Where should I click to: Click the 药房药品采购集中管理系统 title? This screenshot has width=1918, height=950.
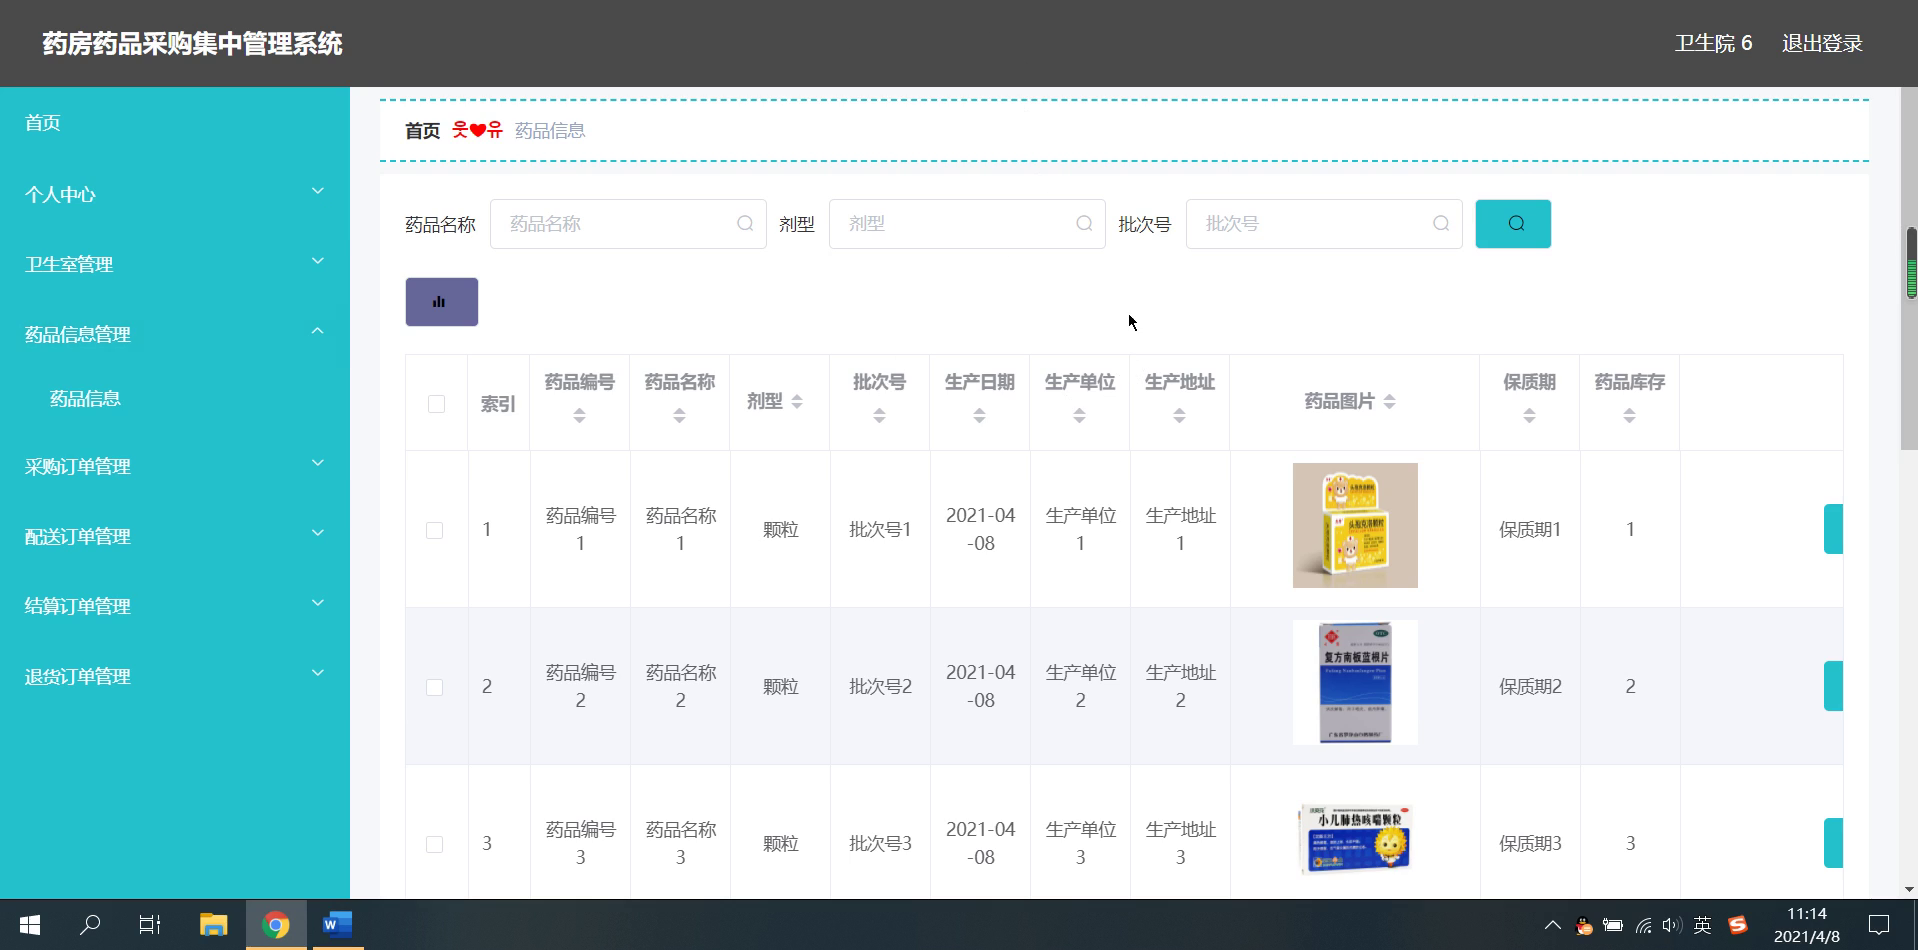(x=192, y=44)
